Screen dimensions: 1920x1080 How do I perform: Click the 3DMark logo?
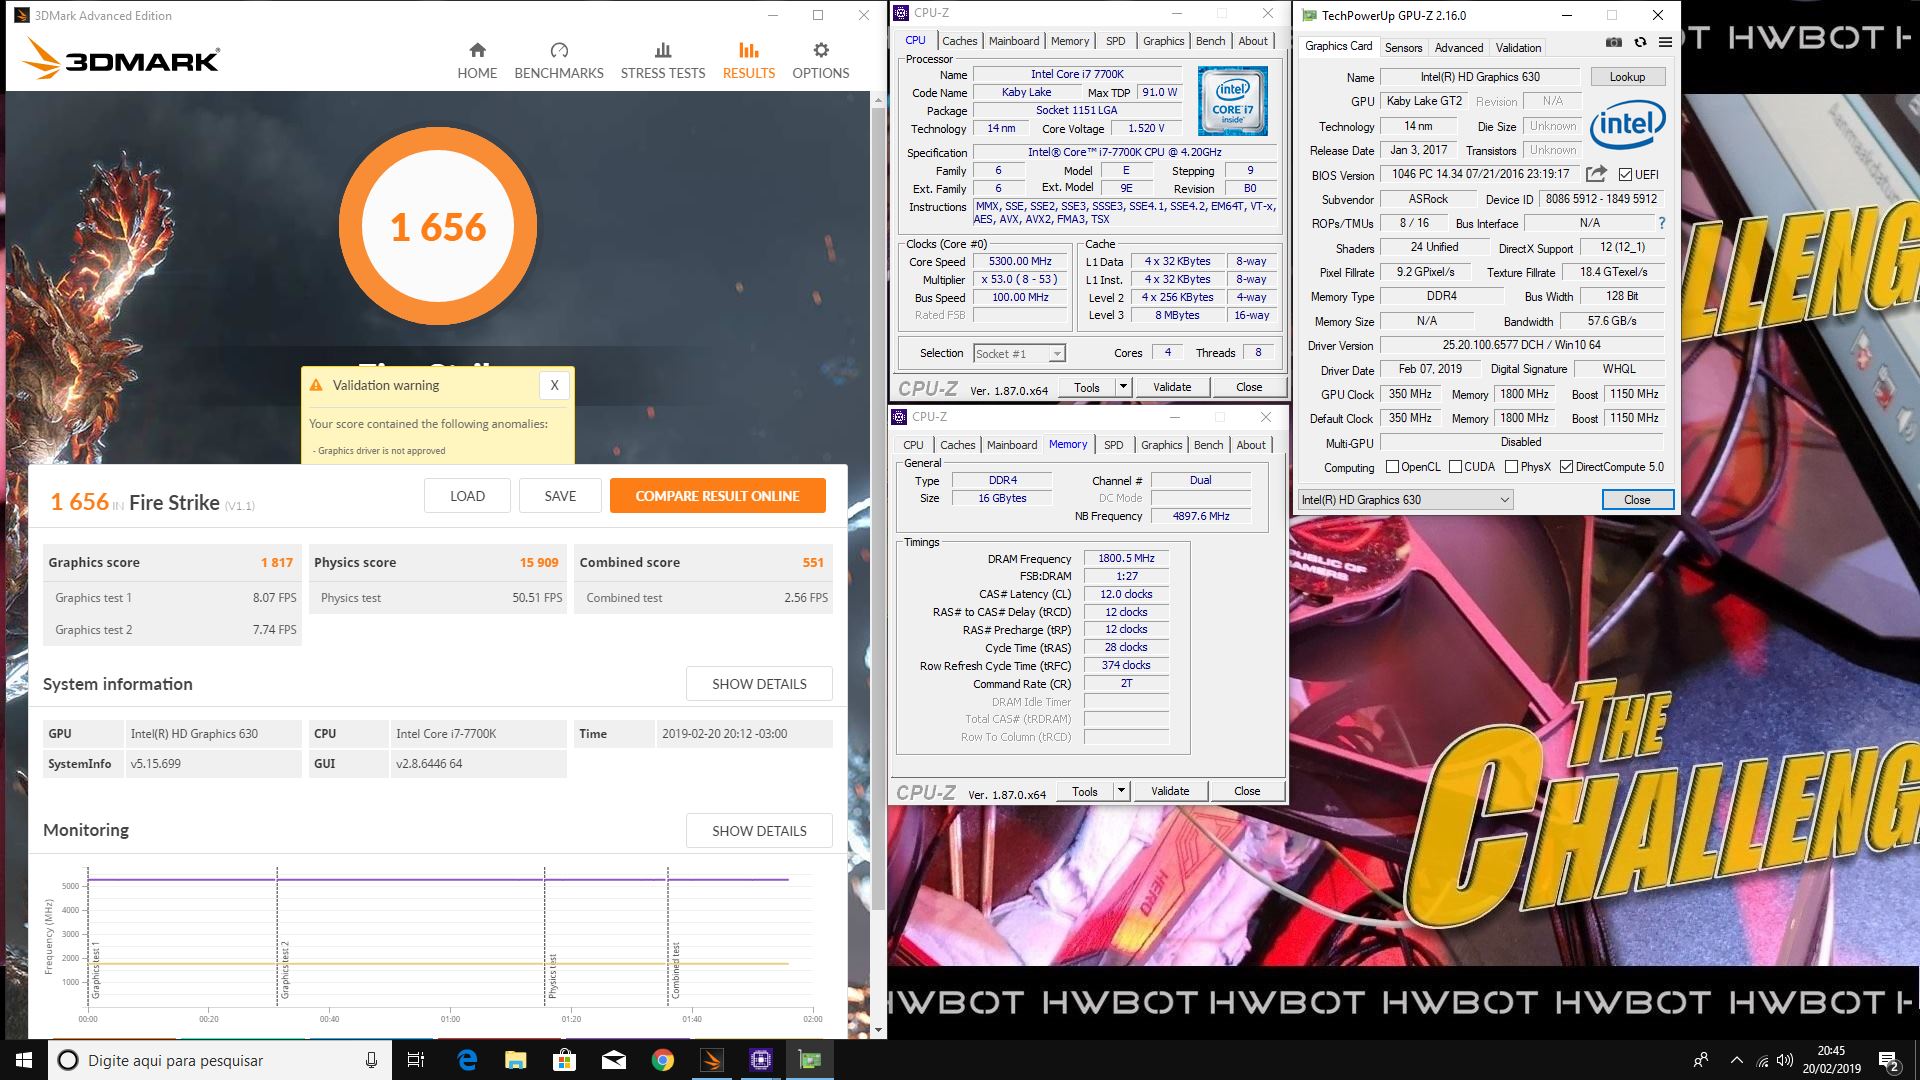pyautogui.click(x=119, y=59)
